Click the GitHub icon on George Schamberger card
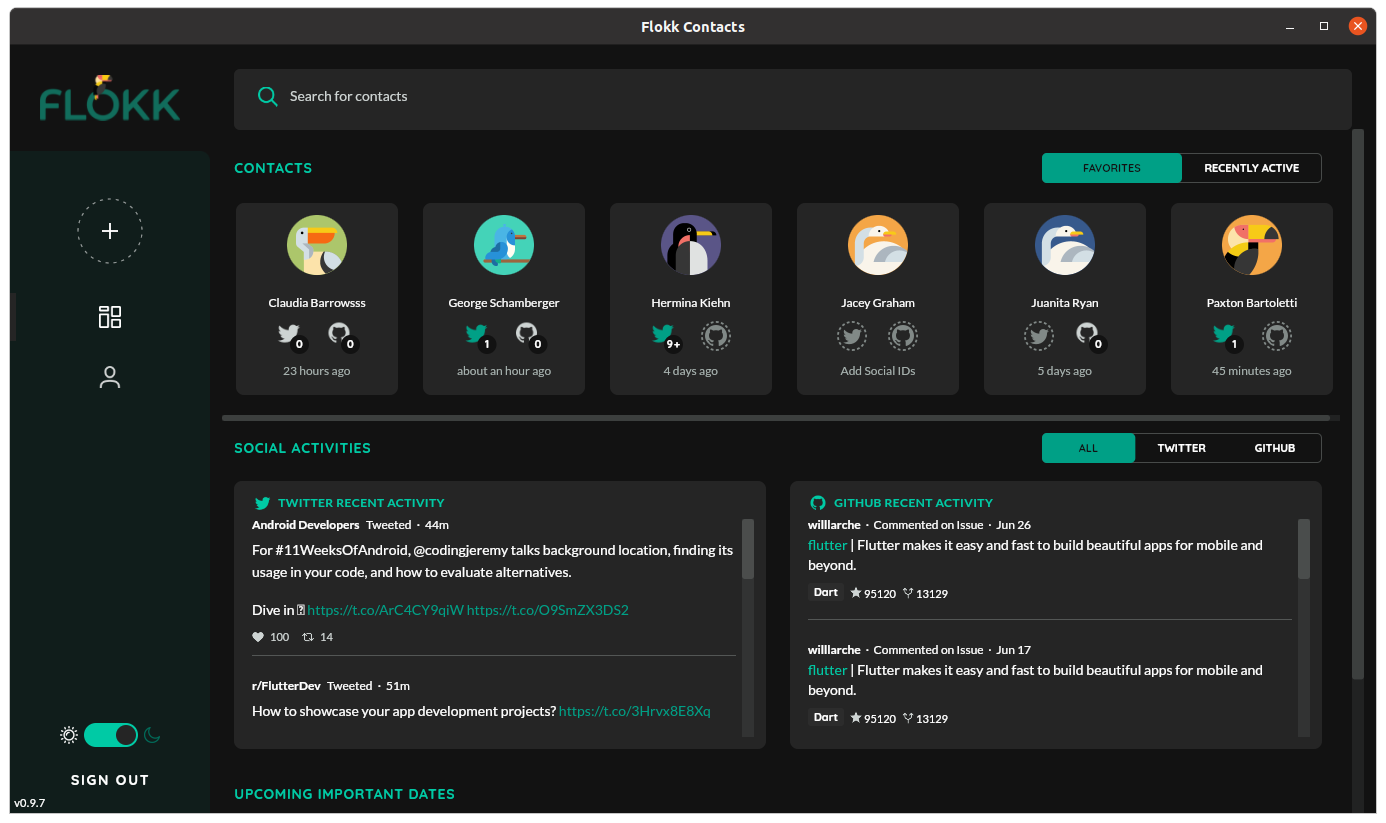Viewport: 1386px width, 823px height. tap(528, 335)
